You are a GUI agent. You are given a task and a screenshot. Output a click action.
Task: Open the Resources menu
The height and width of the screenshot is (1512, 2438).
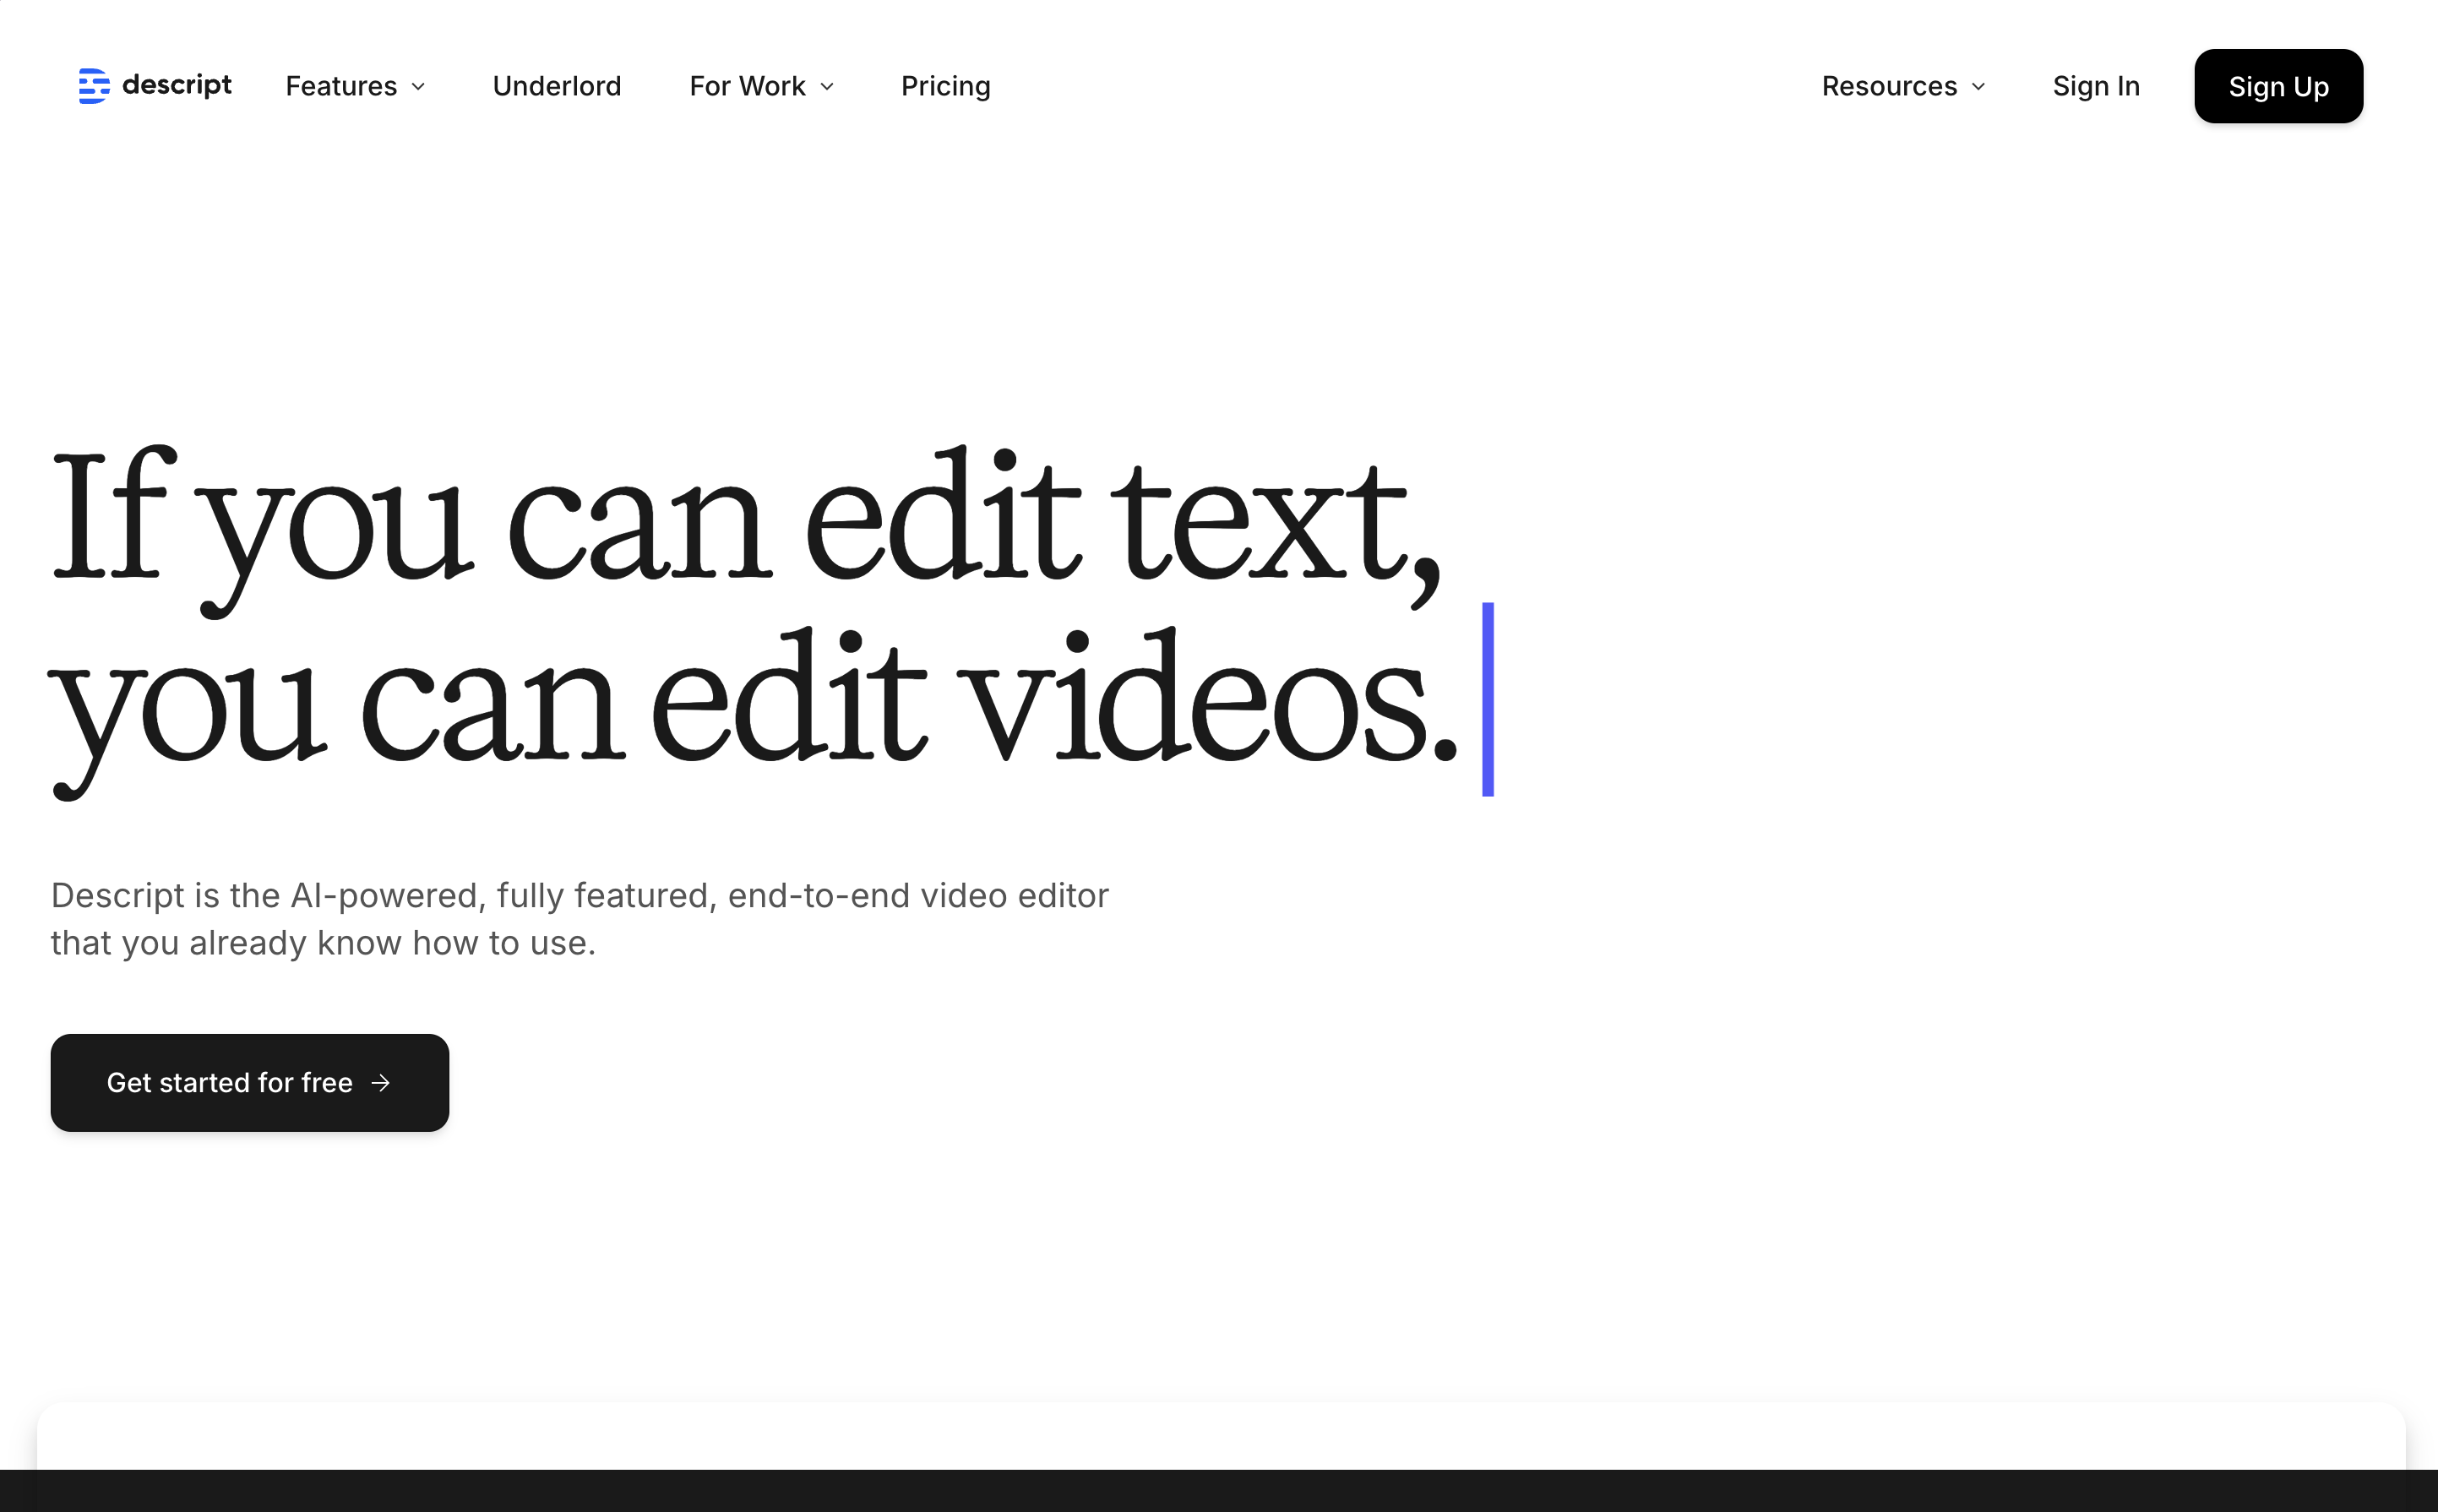tap(1903, 86)
